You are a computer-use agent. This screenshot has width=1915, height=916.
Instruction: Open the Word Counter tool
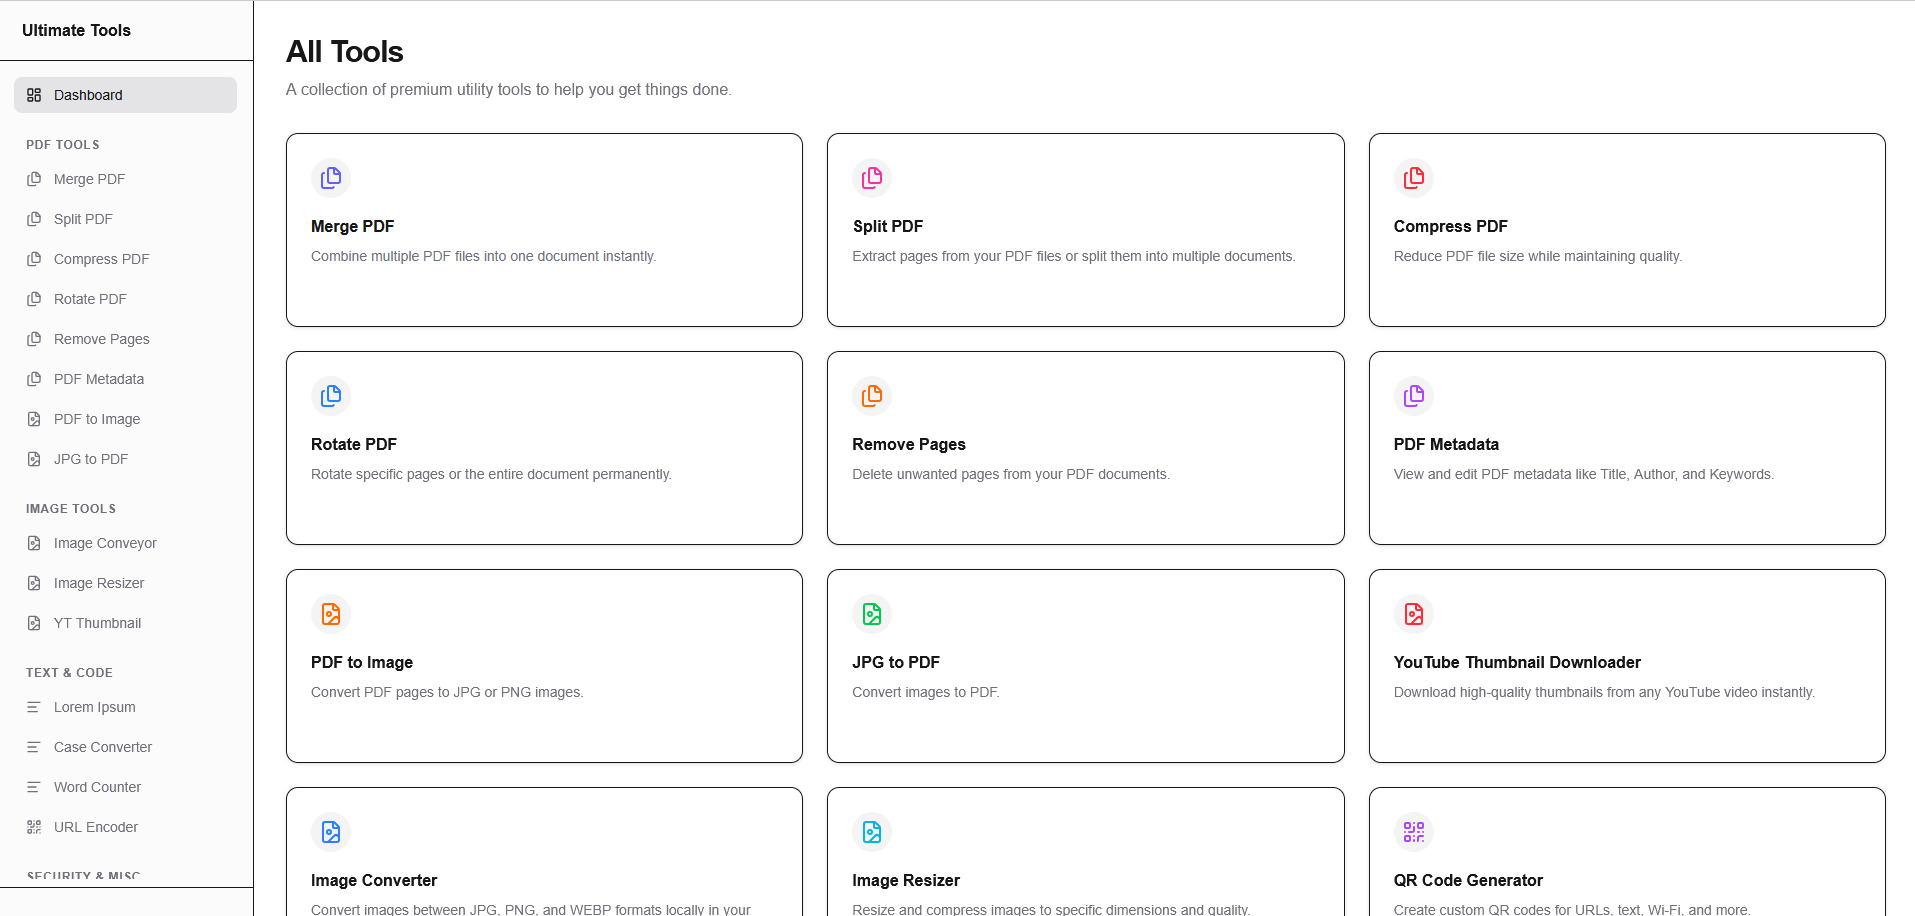96,787
